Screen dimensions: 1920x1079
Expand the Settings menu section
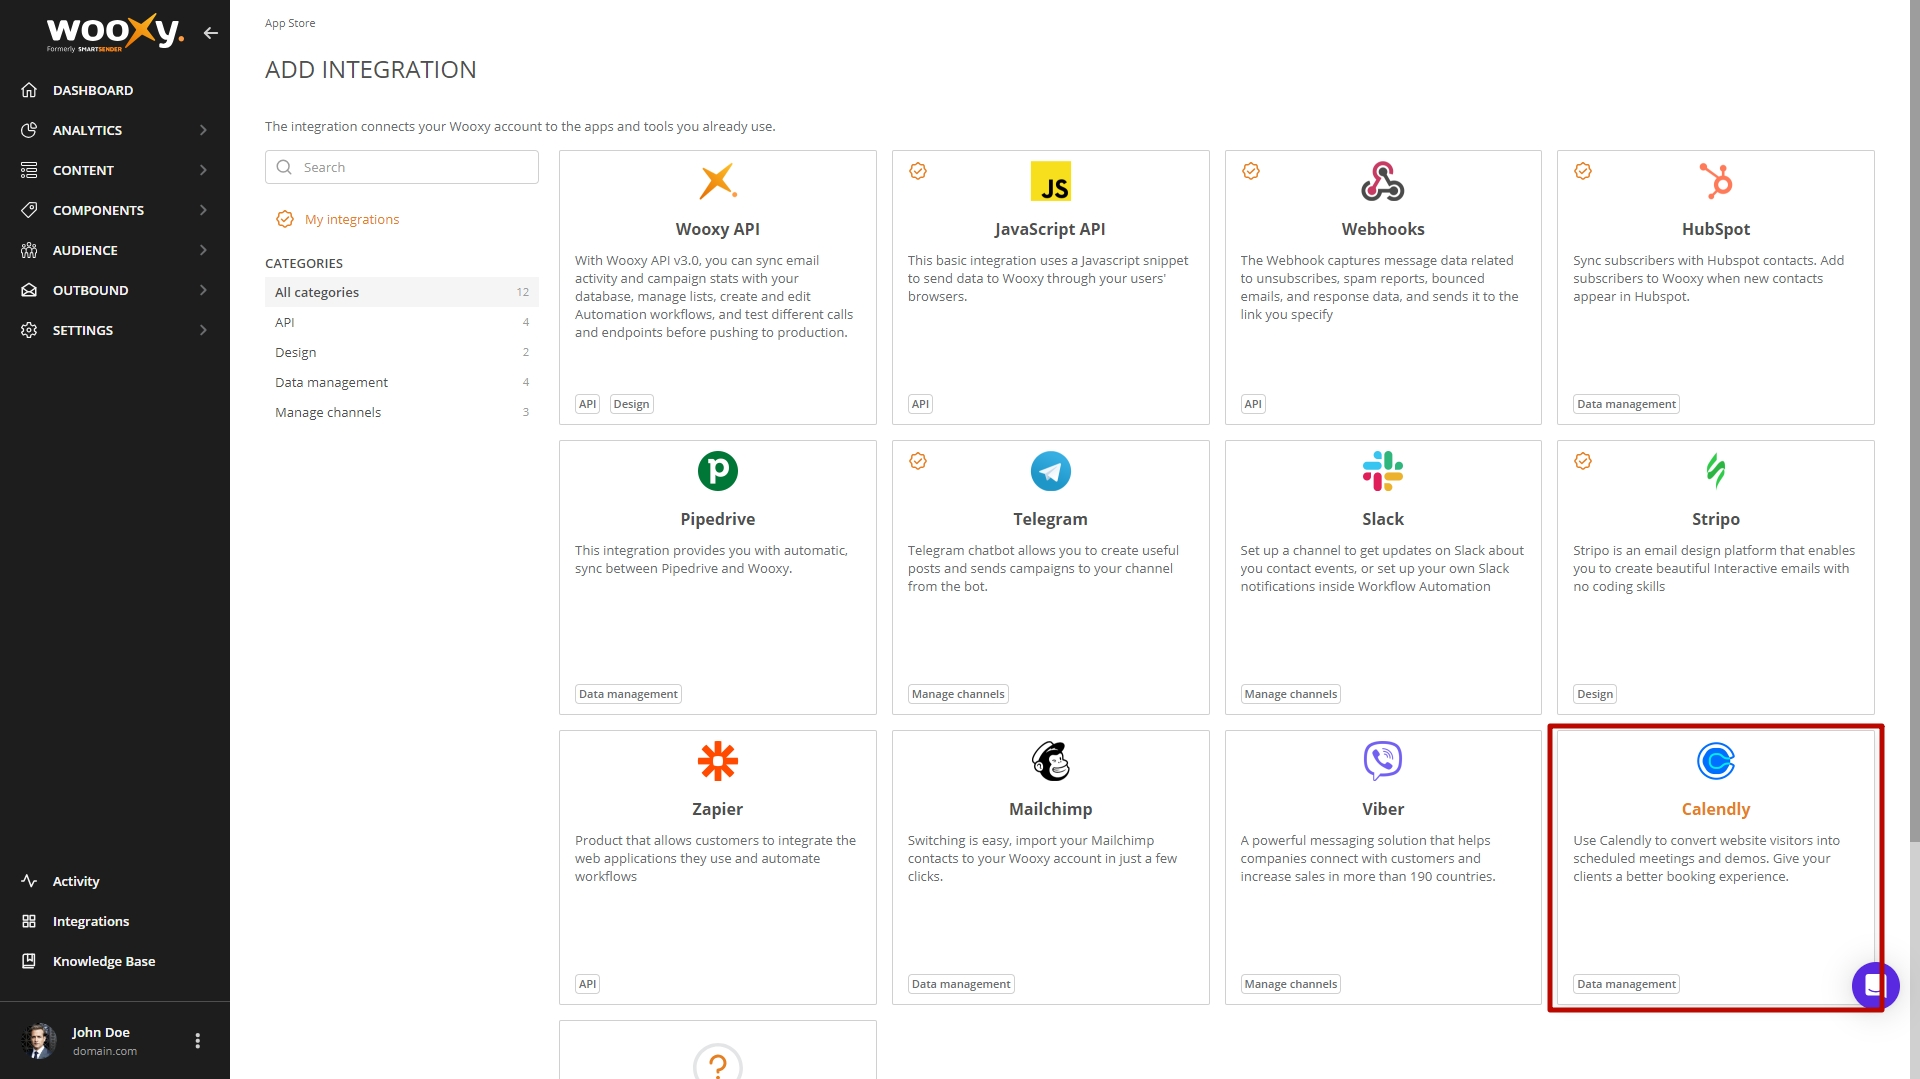(115, 330)
